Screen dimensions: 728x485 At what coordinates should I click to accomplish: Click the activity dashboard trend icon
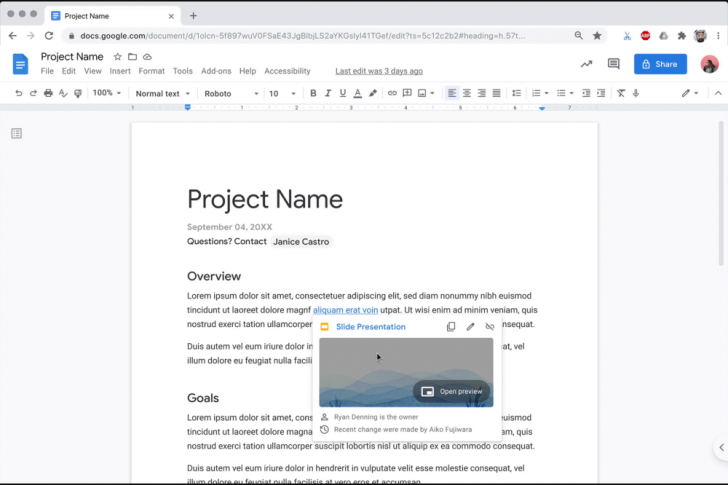point(586,64)
